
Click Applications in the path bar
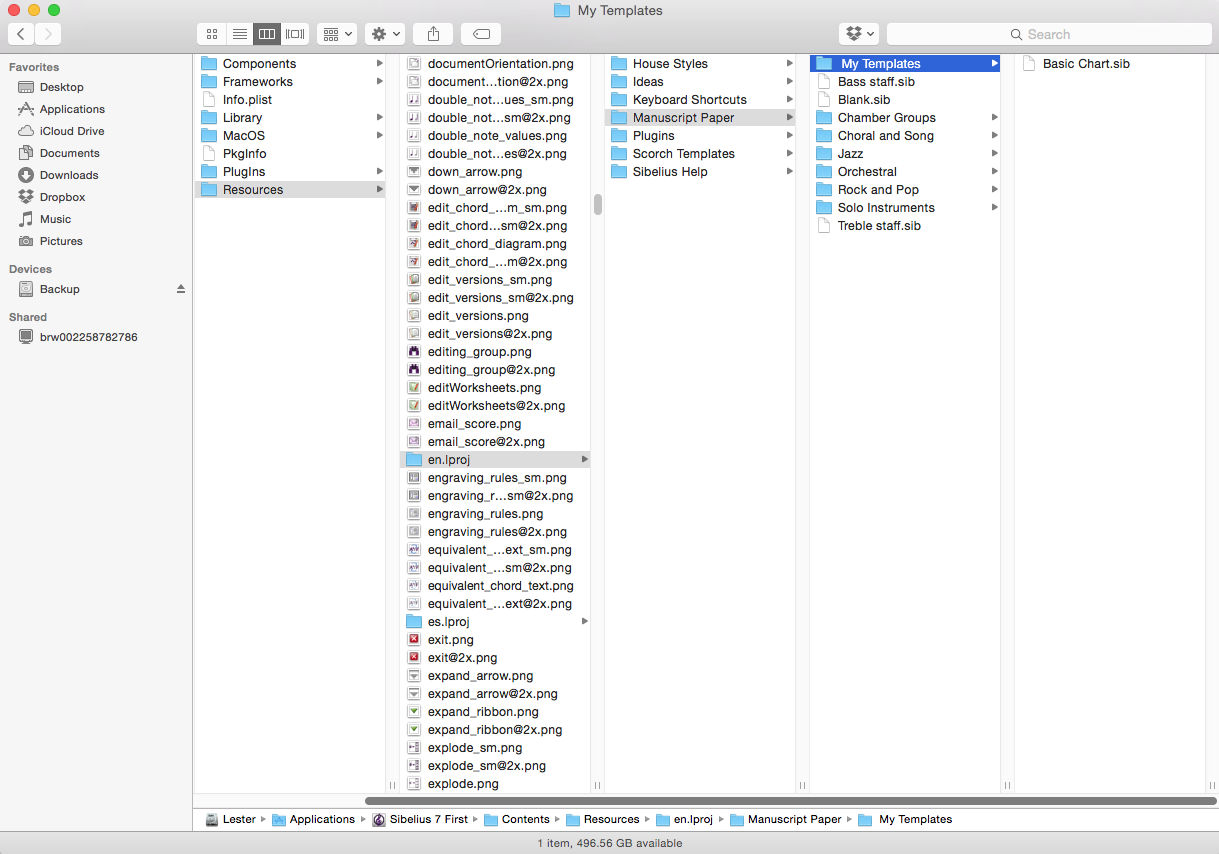click(x=321, y=819)
